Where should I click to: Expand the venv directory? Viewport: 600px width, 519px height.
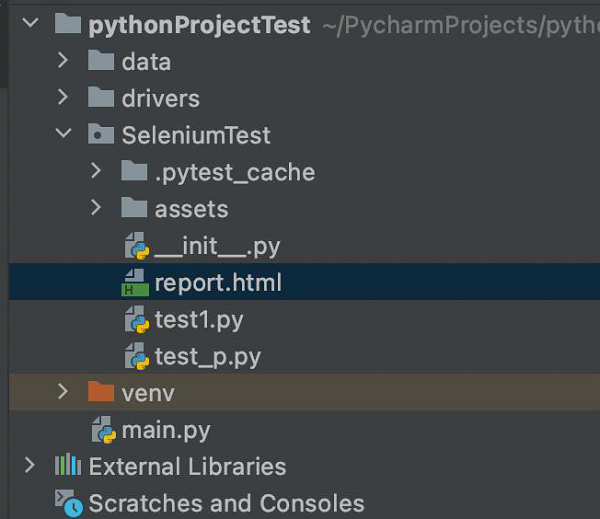[63, 393]
